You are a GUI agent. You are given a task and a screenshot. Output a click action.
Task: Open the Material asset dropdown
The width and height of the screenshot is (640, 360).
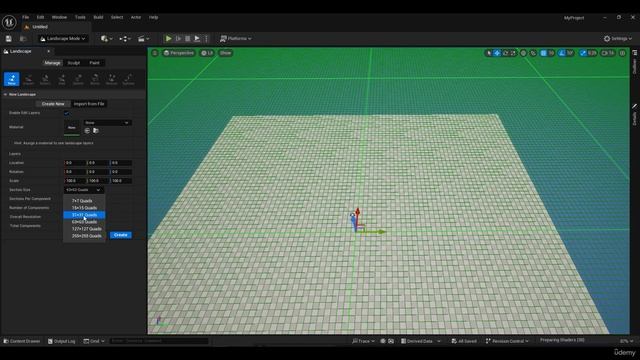(107, 122)
